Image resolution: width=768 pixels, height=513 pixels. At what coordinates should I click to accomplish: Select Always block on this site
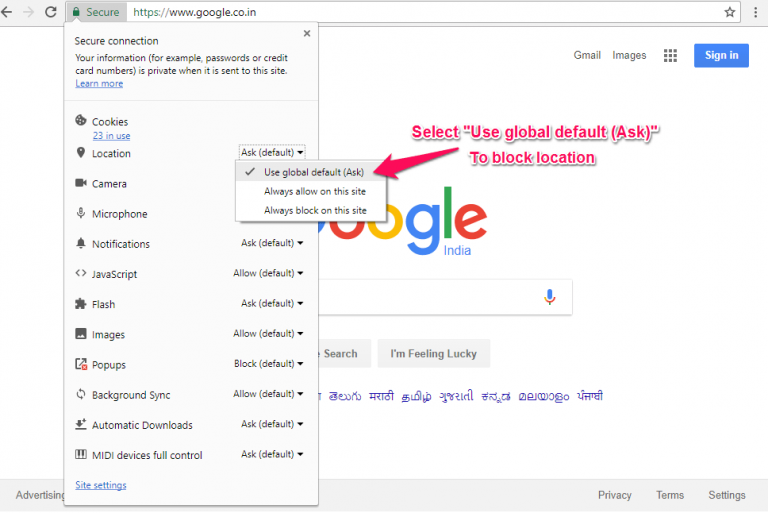[311, 210]
